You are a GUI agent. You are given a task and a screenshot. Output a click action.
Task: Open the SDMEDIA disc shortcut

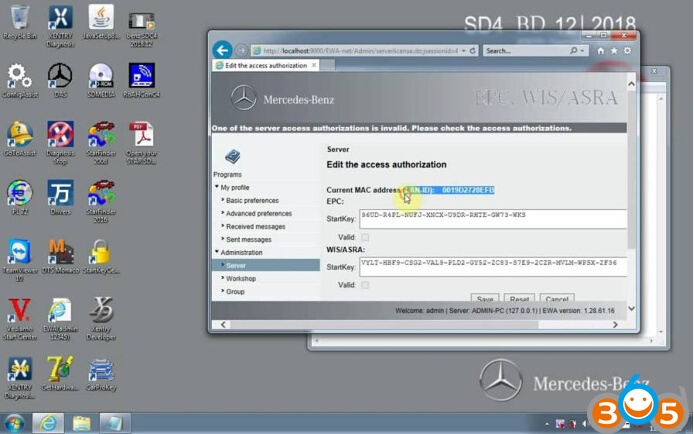tap(101, 81)
